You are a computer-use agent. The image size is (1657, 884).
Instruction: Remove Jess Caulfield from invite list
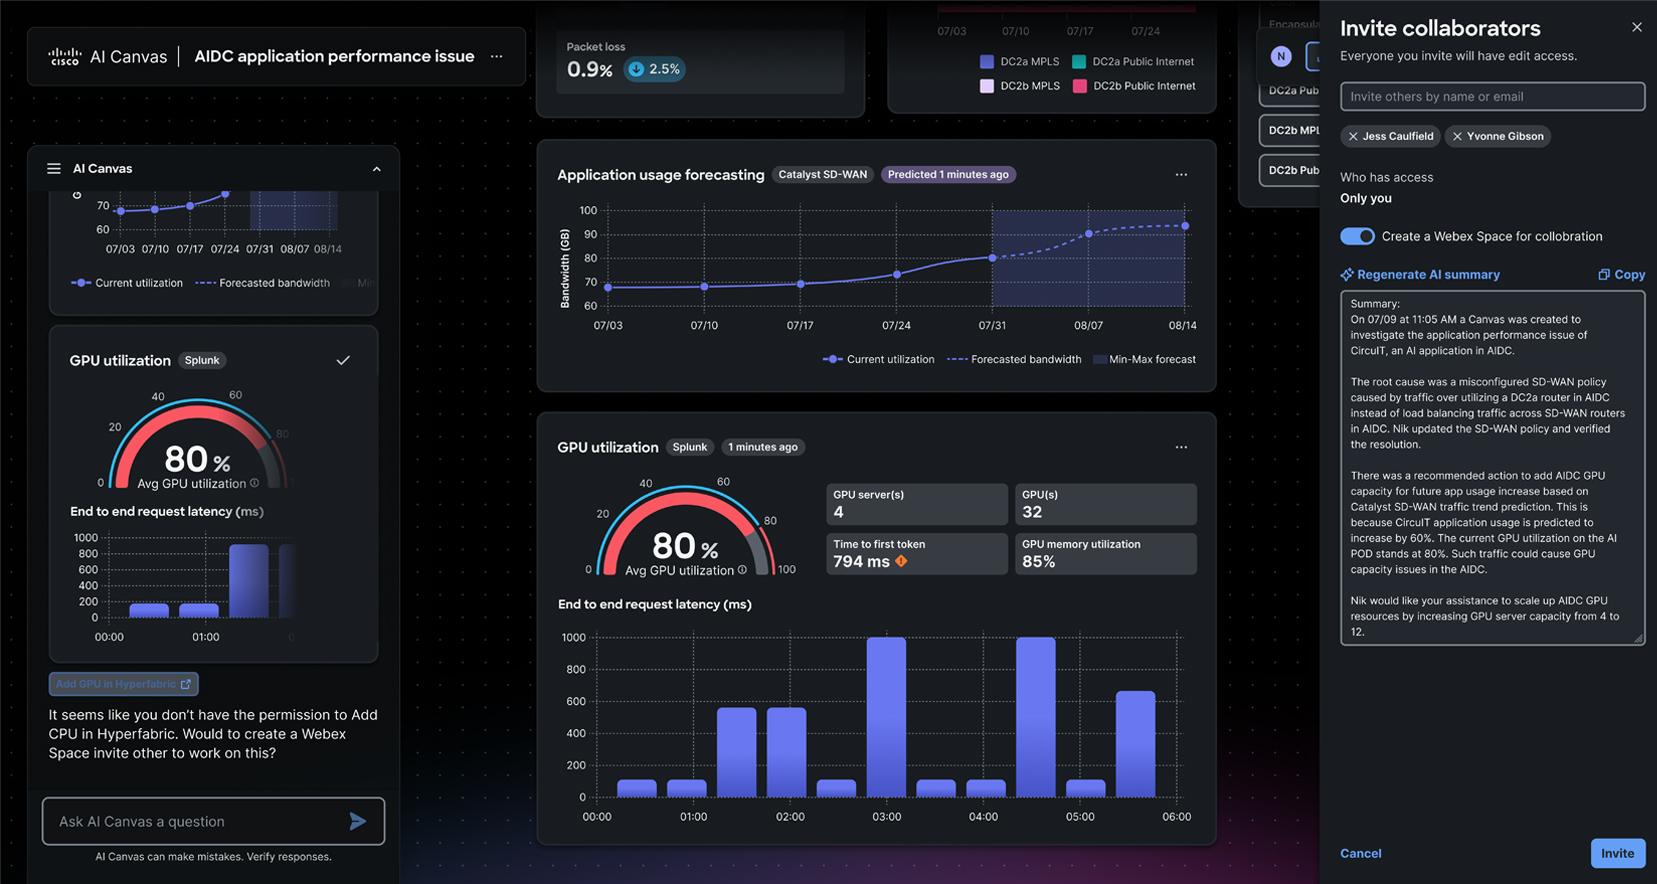tap(1353, 137)
